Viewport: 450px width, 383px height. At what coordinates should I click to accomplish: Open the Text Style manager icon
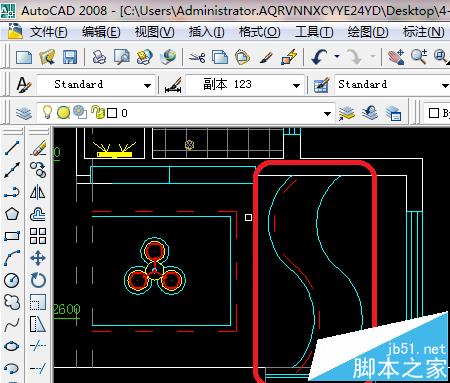click(24, 85)
